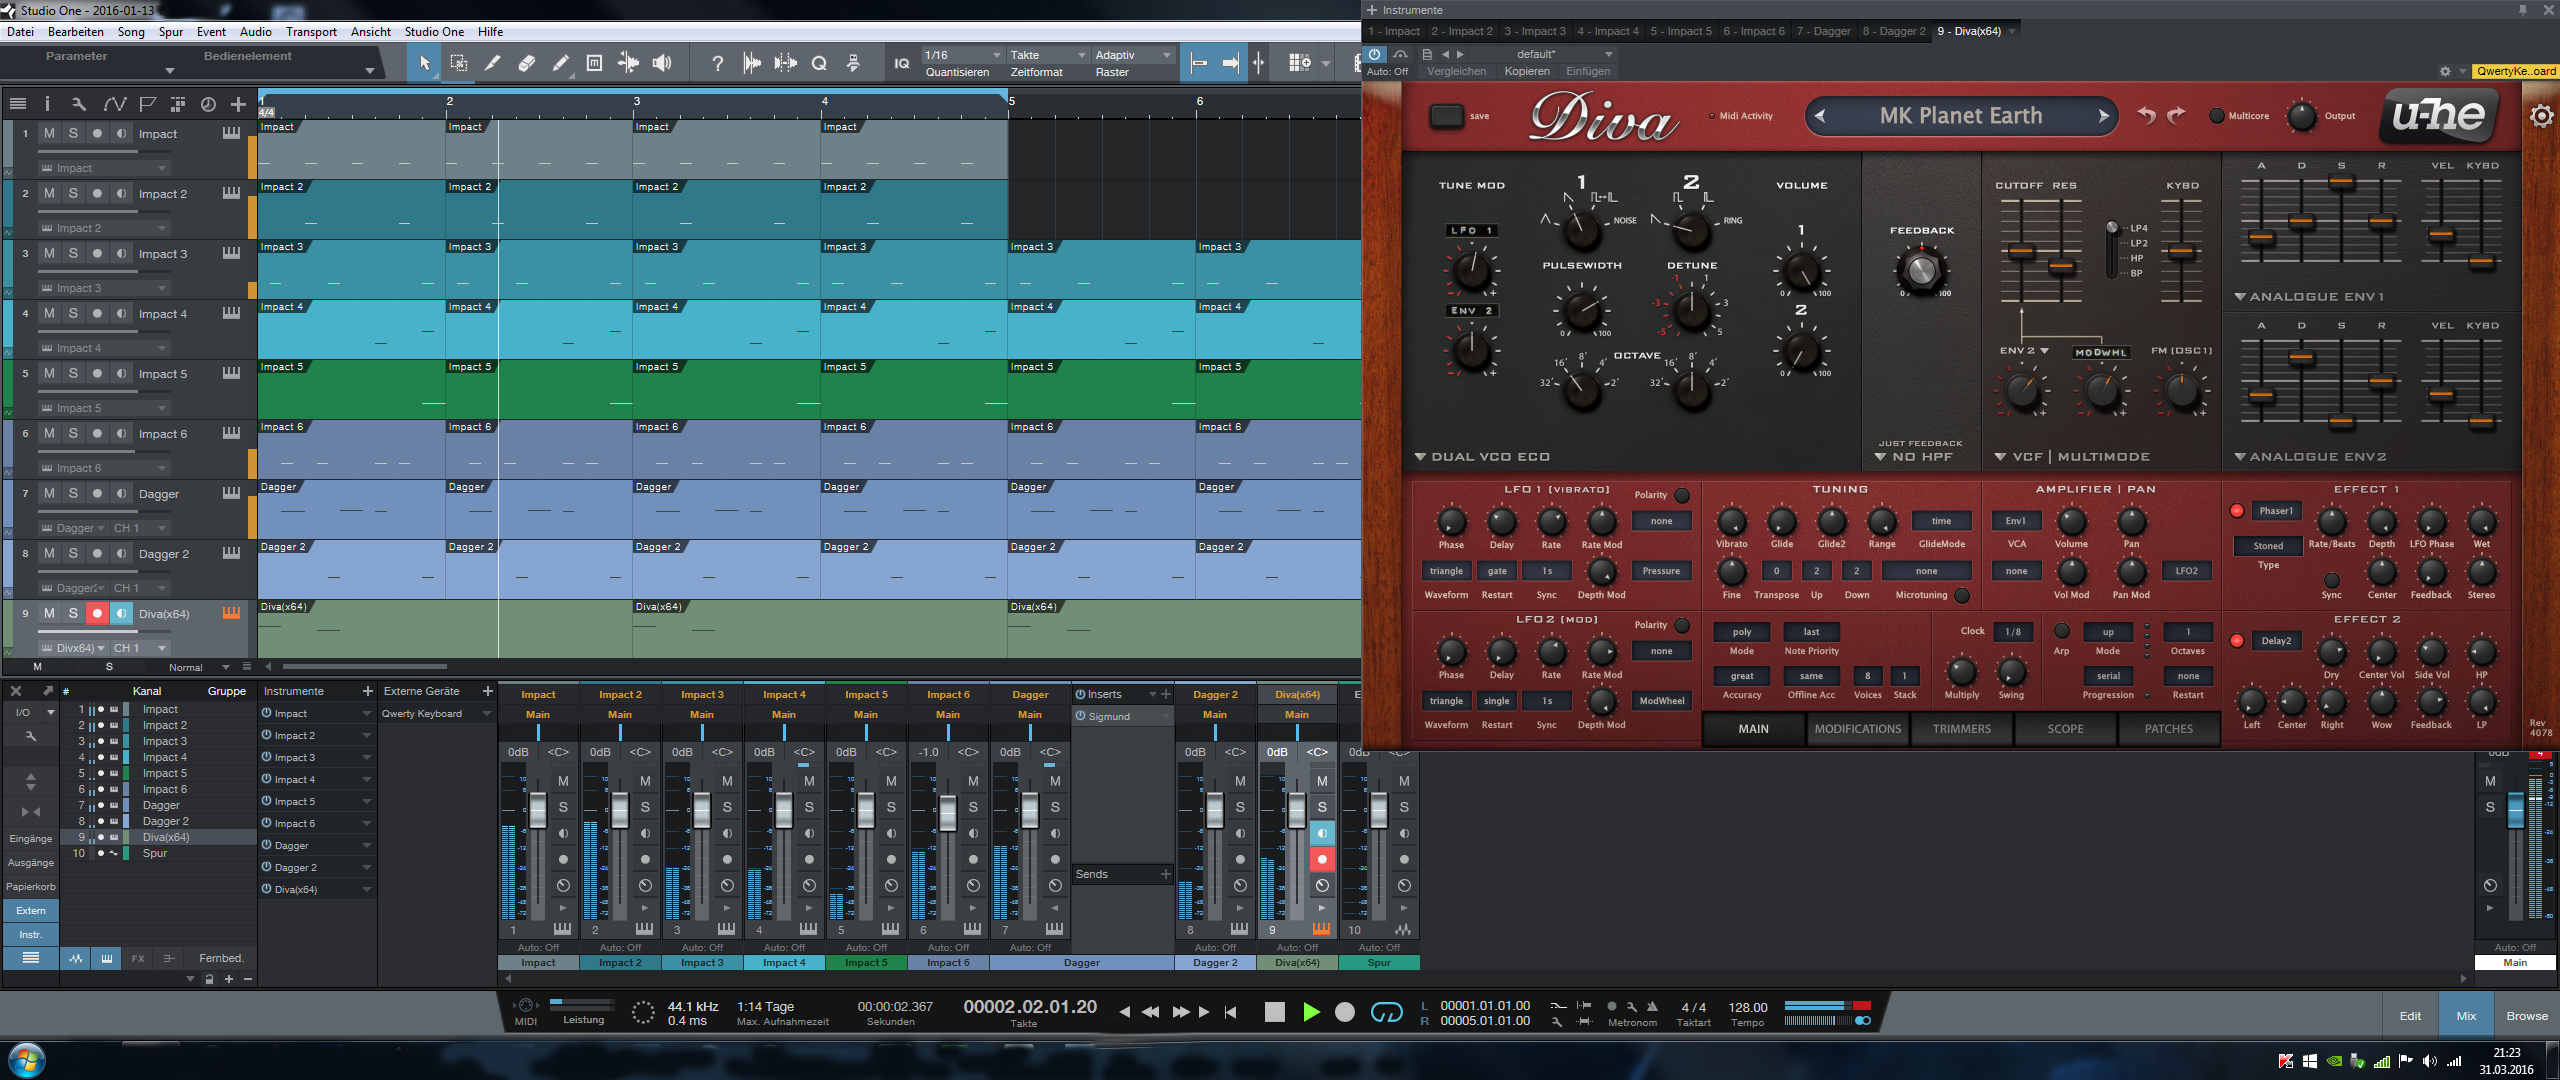Image resolution: width=2560 pixels, height=1080 pixels.
Task: Stop playback in the transport bar
Action: pos(1274,1012)
